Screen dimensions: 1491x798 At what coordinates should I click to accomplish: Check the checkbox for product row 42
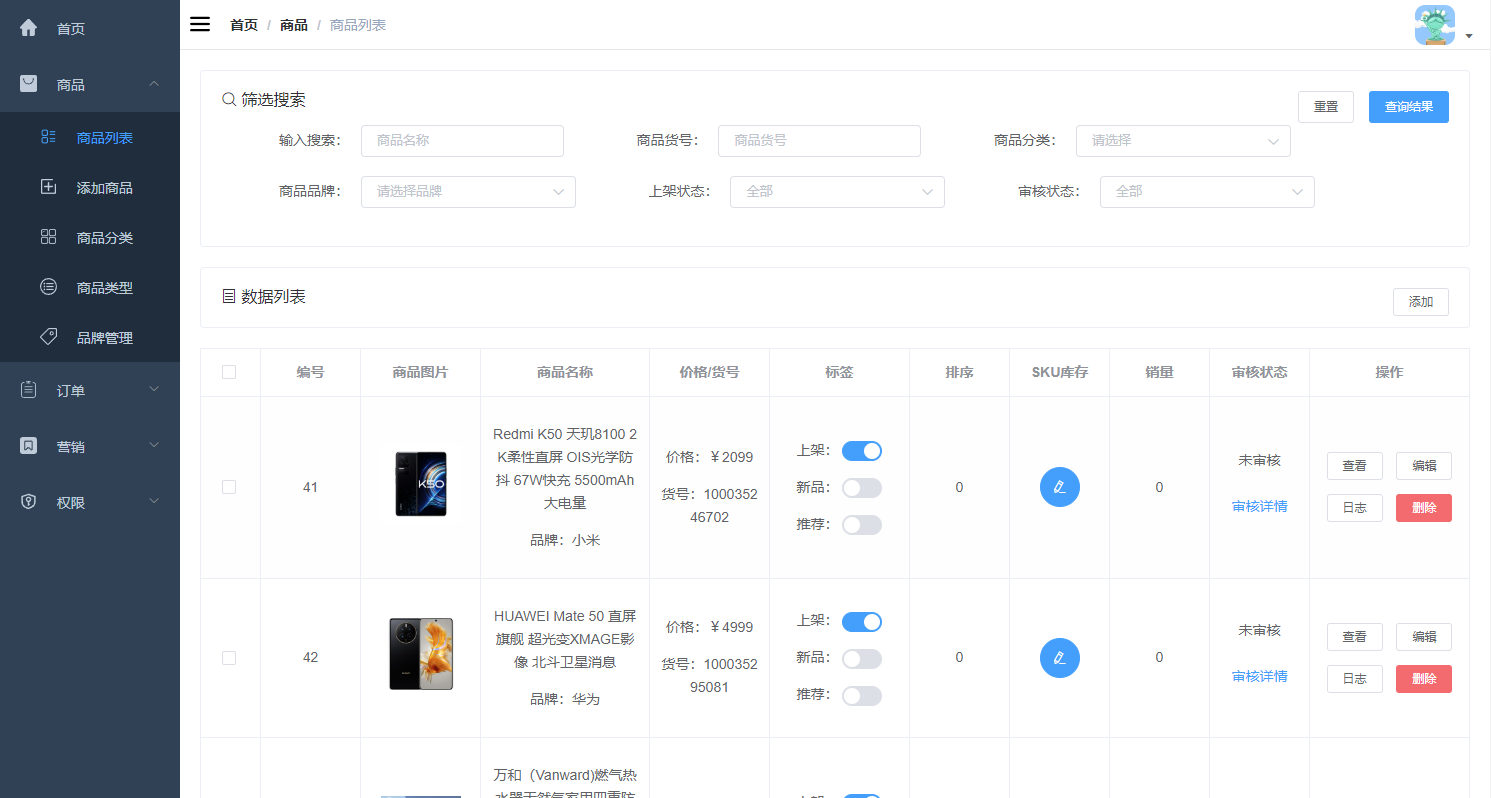229,658
